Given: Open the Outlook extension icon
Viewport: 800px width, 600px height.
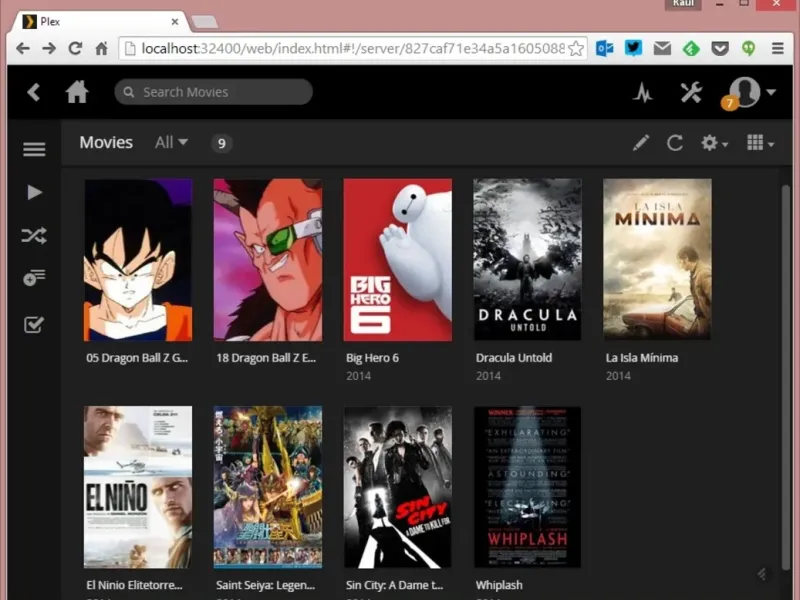Looking at the screenshot, I should pyautogui.click(x=605, y=48).
